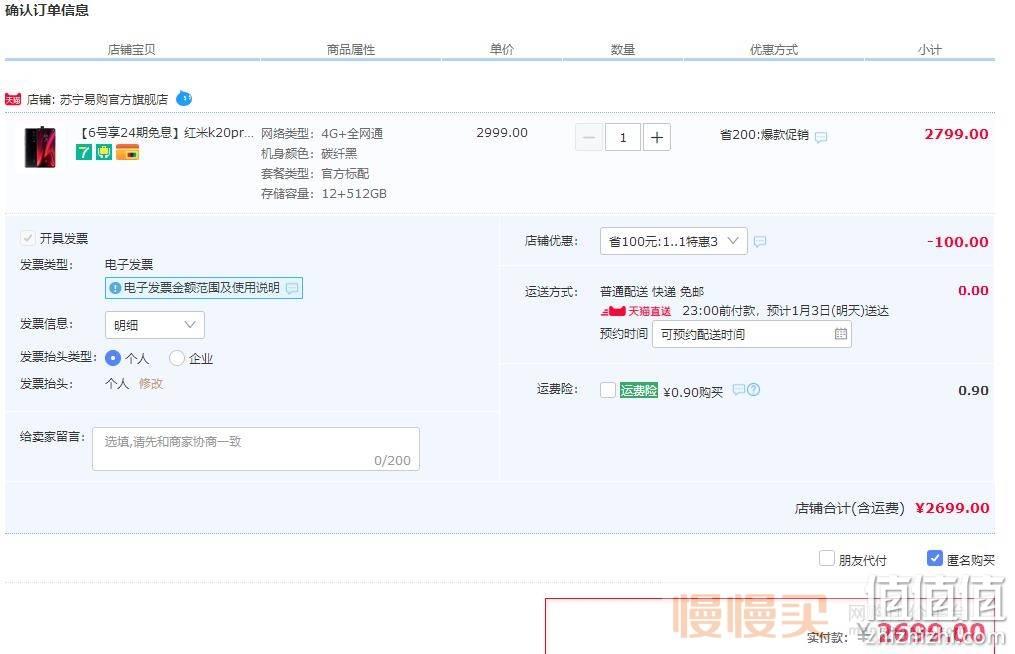1015x654 pixels.
Task: Enable the 运费险 purchase checkbox
Action: tap(608, 390)
